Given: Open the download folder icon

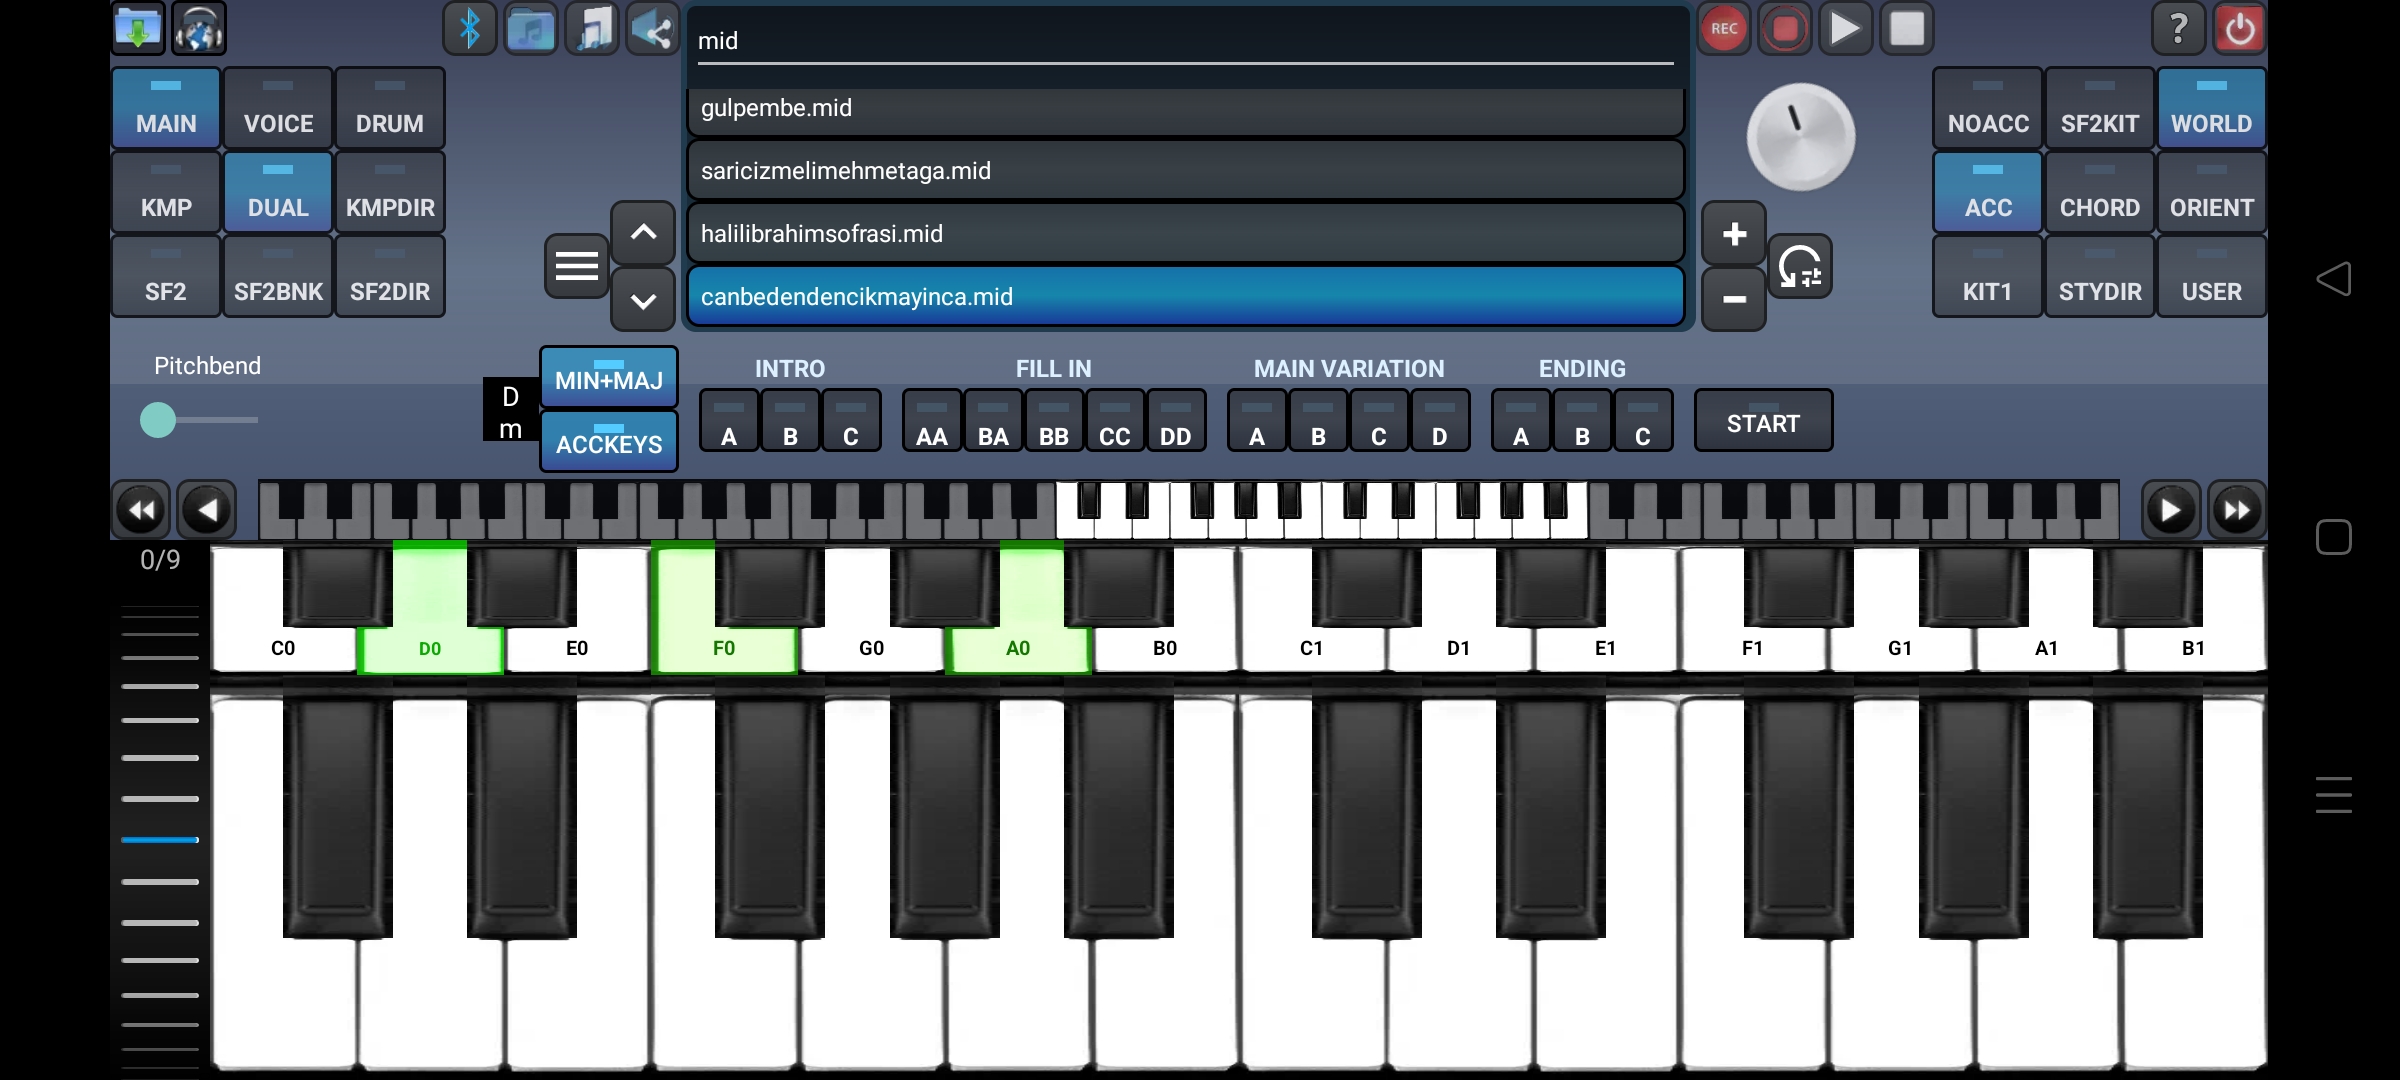Looking at the screenshot, I should pos(138,29).
